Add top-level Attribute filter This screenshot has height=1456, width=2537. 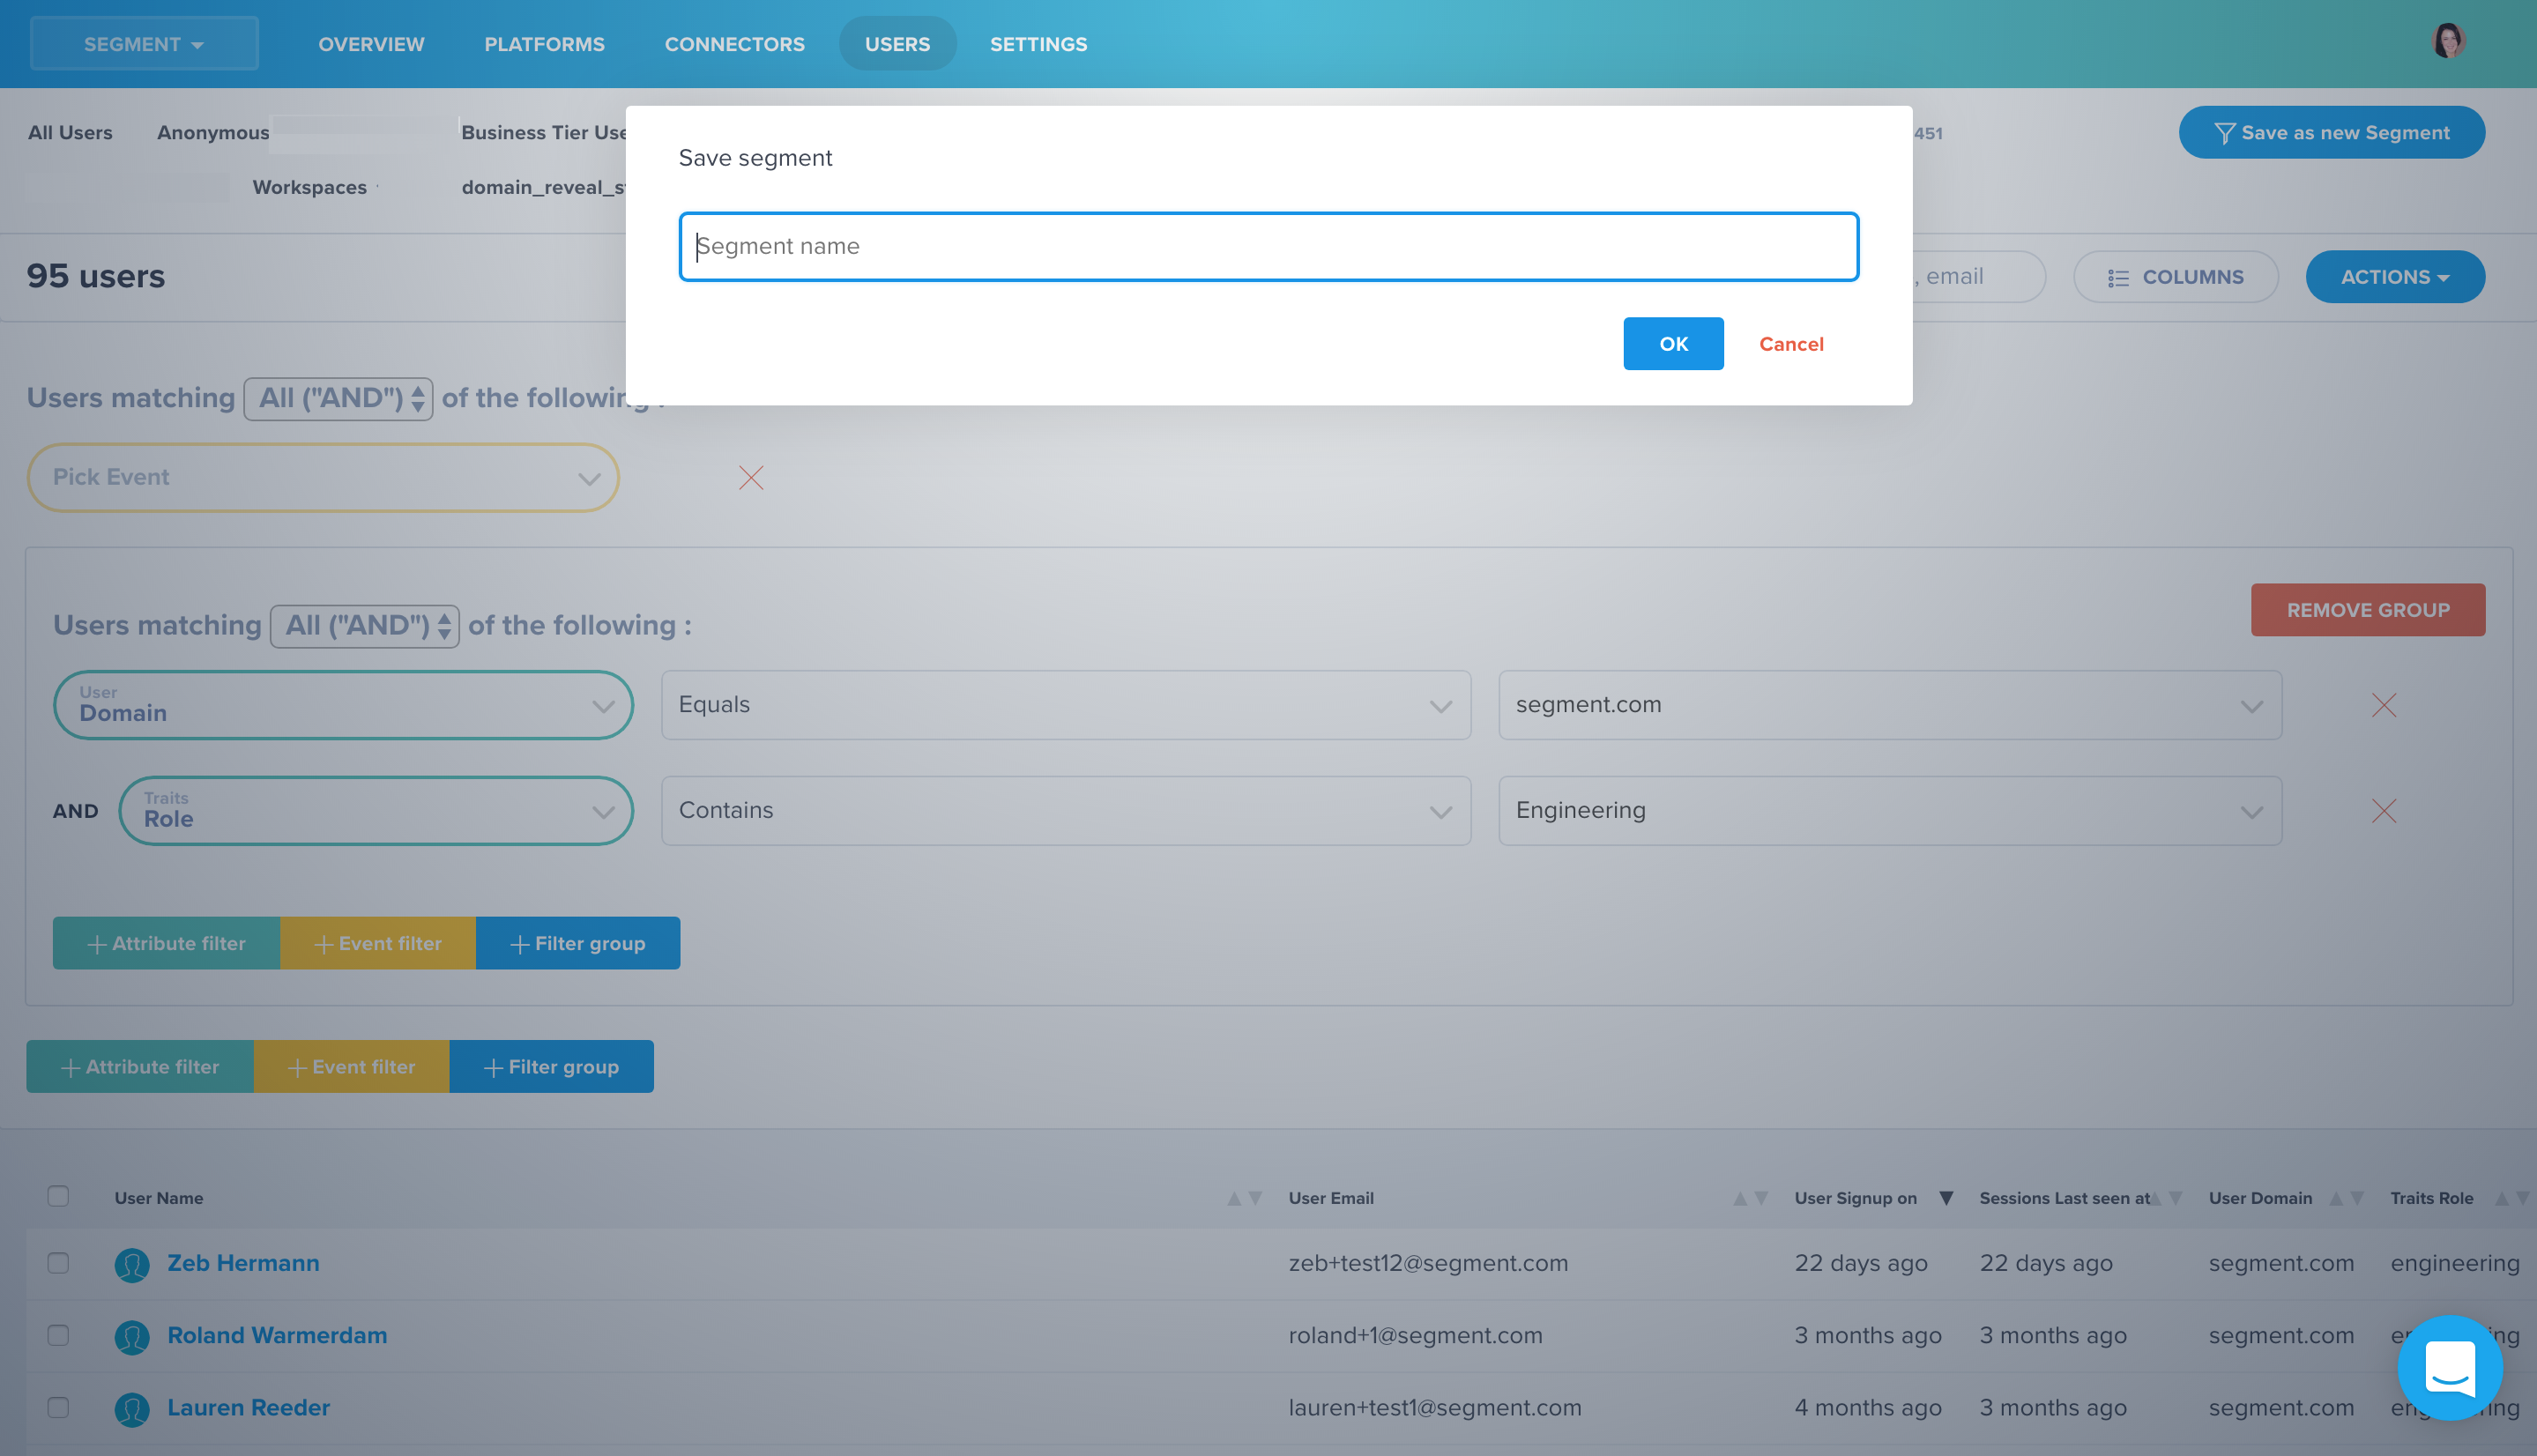pos(140,1067)
